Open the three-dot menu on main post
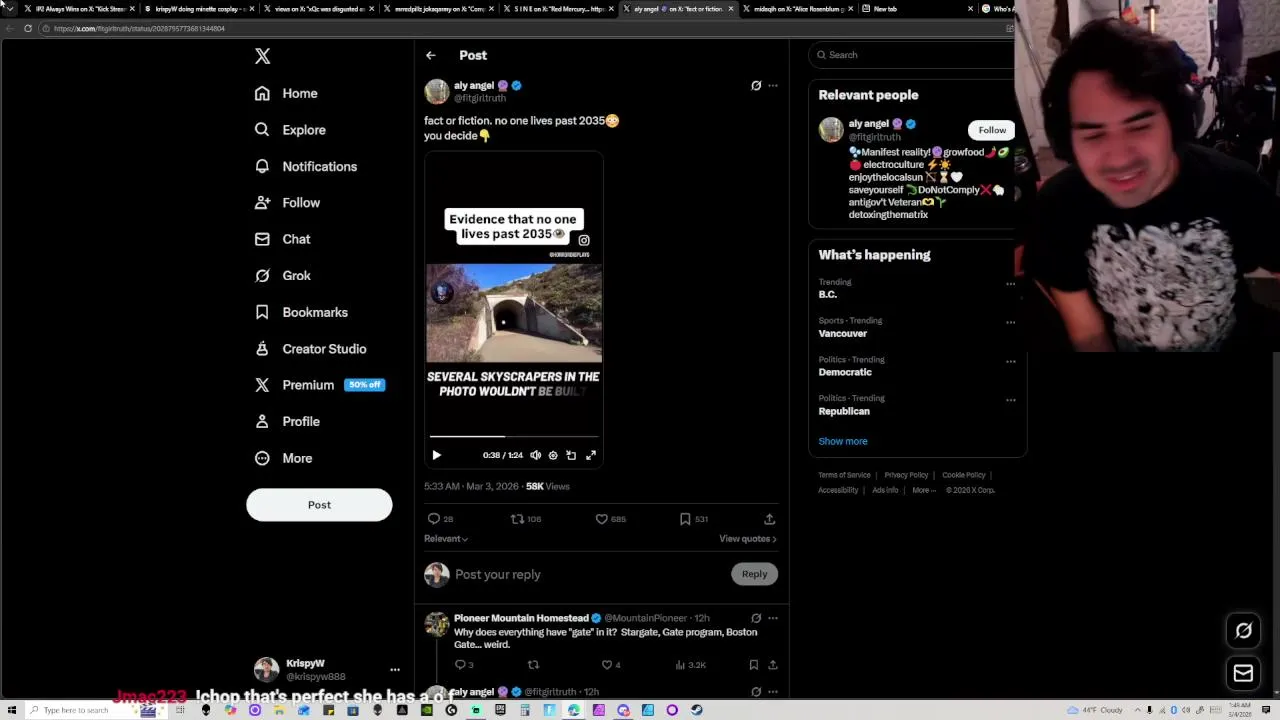This screenshot has width=1280, height=720. (772, 86)
